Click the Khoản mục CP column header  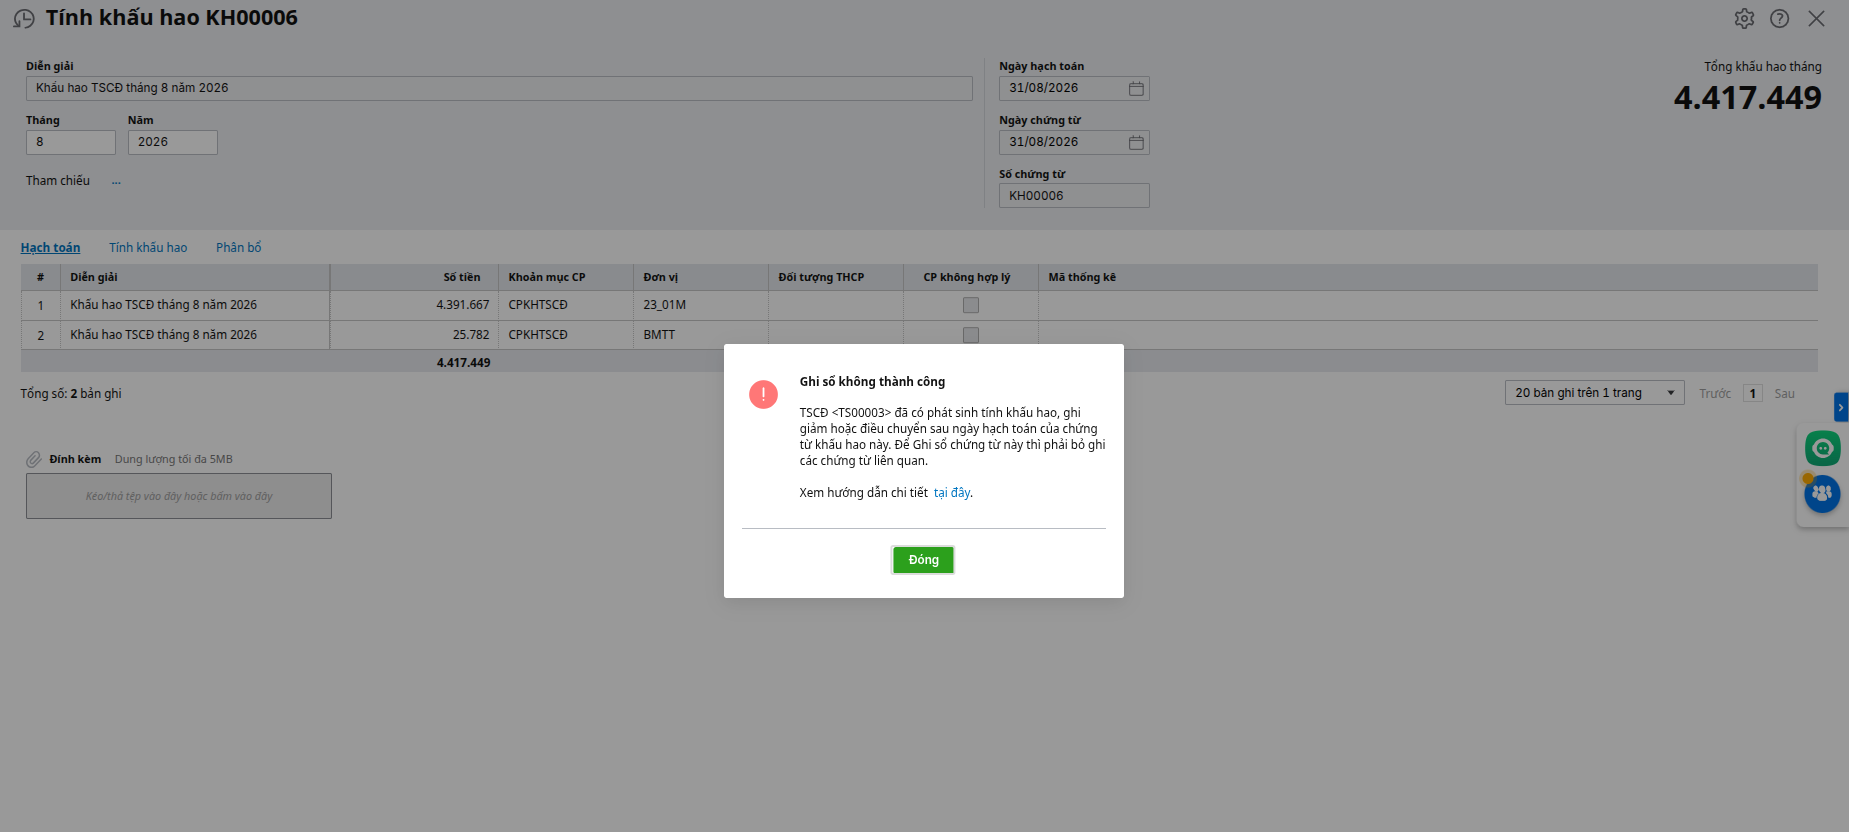pyautogui.click(x=566, y=277)
